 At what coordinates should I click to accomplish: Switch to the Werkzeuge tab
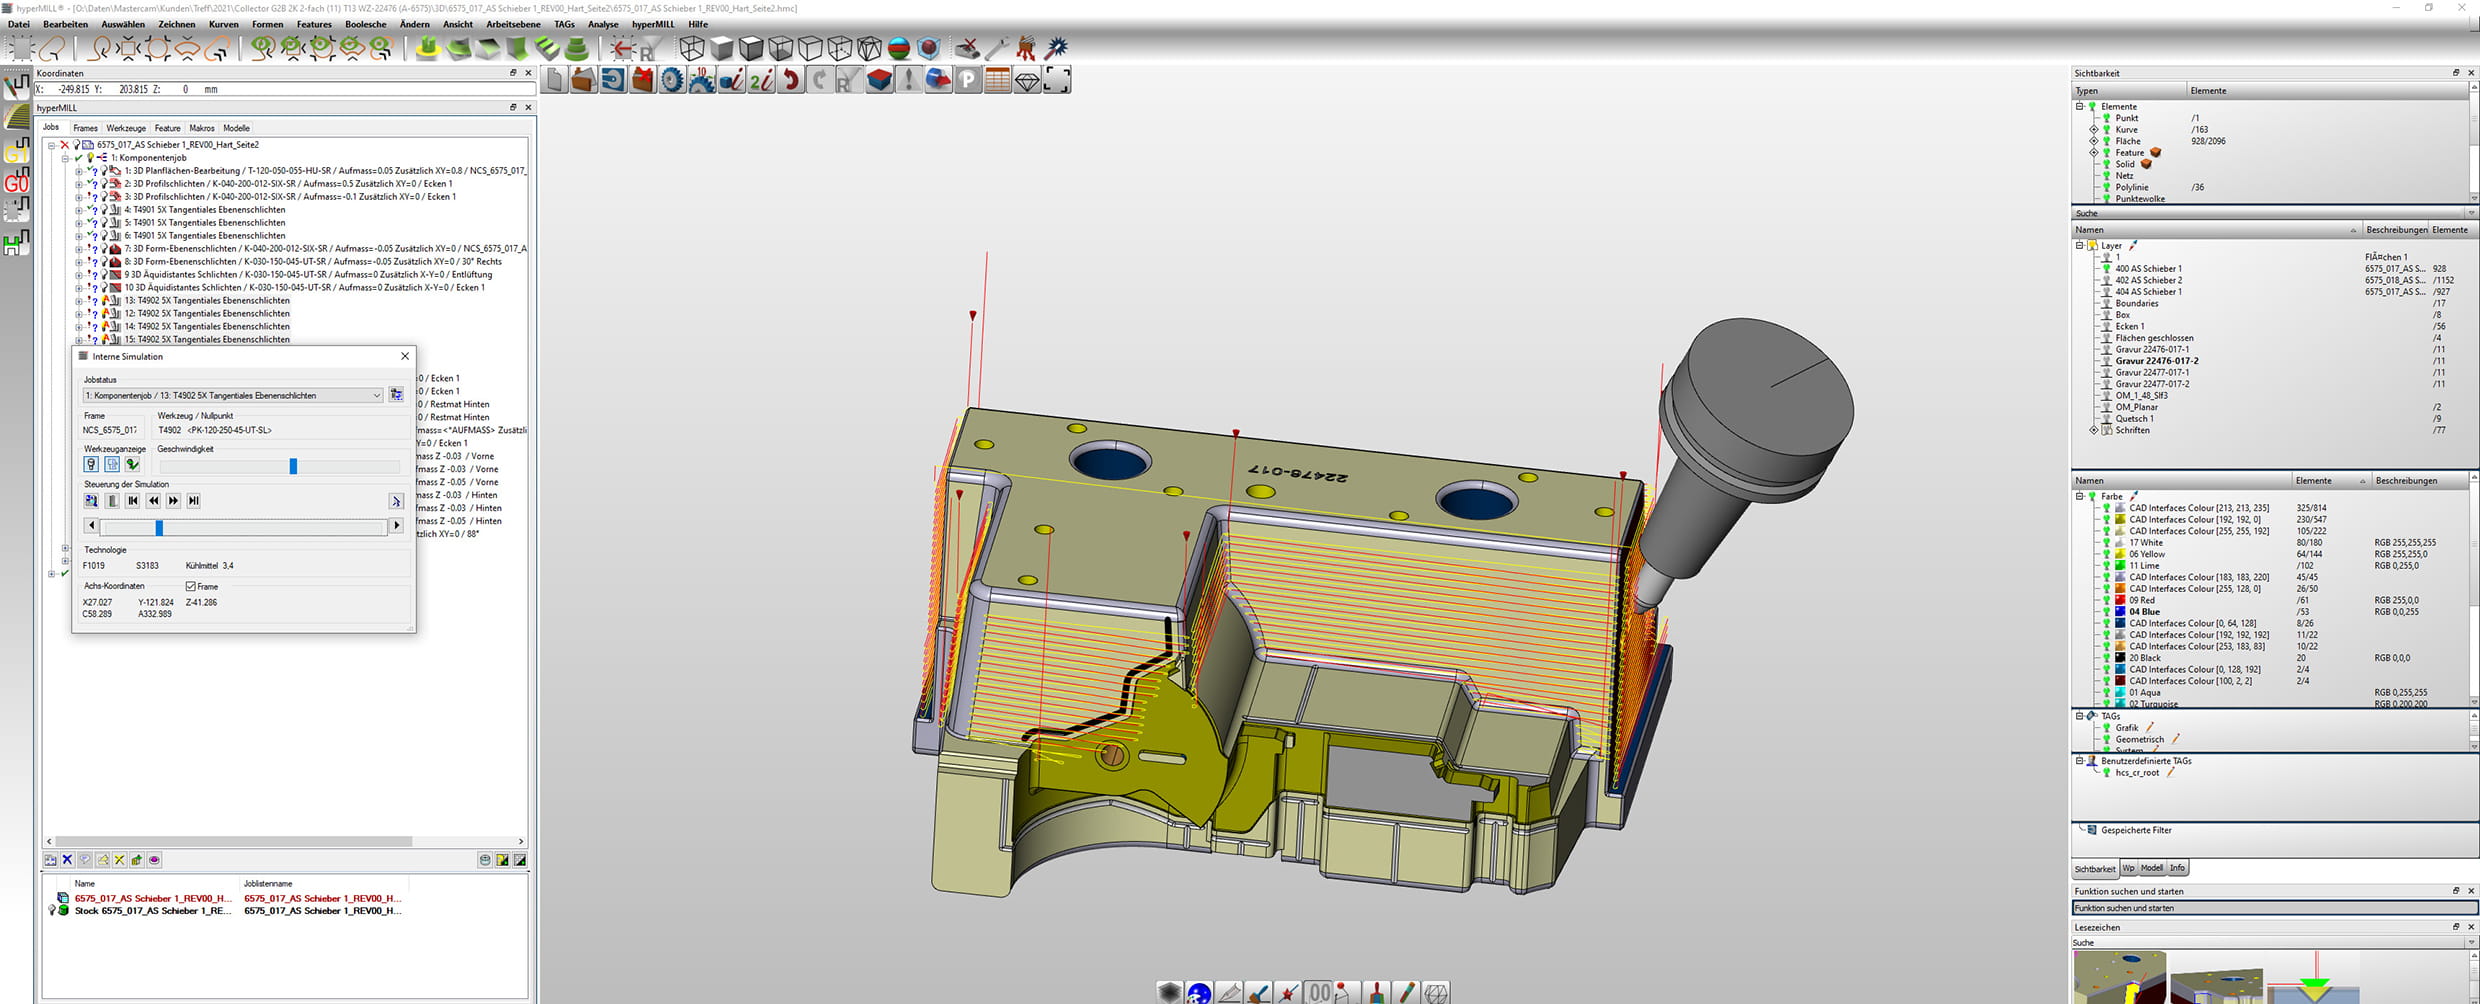coord(126,128)
